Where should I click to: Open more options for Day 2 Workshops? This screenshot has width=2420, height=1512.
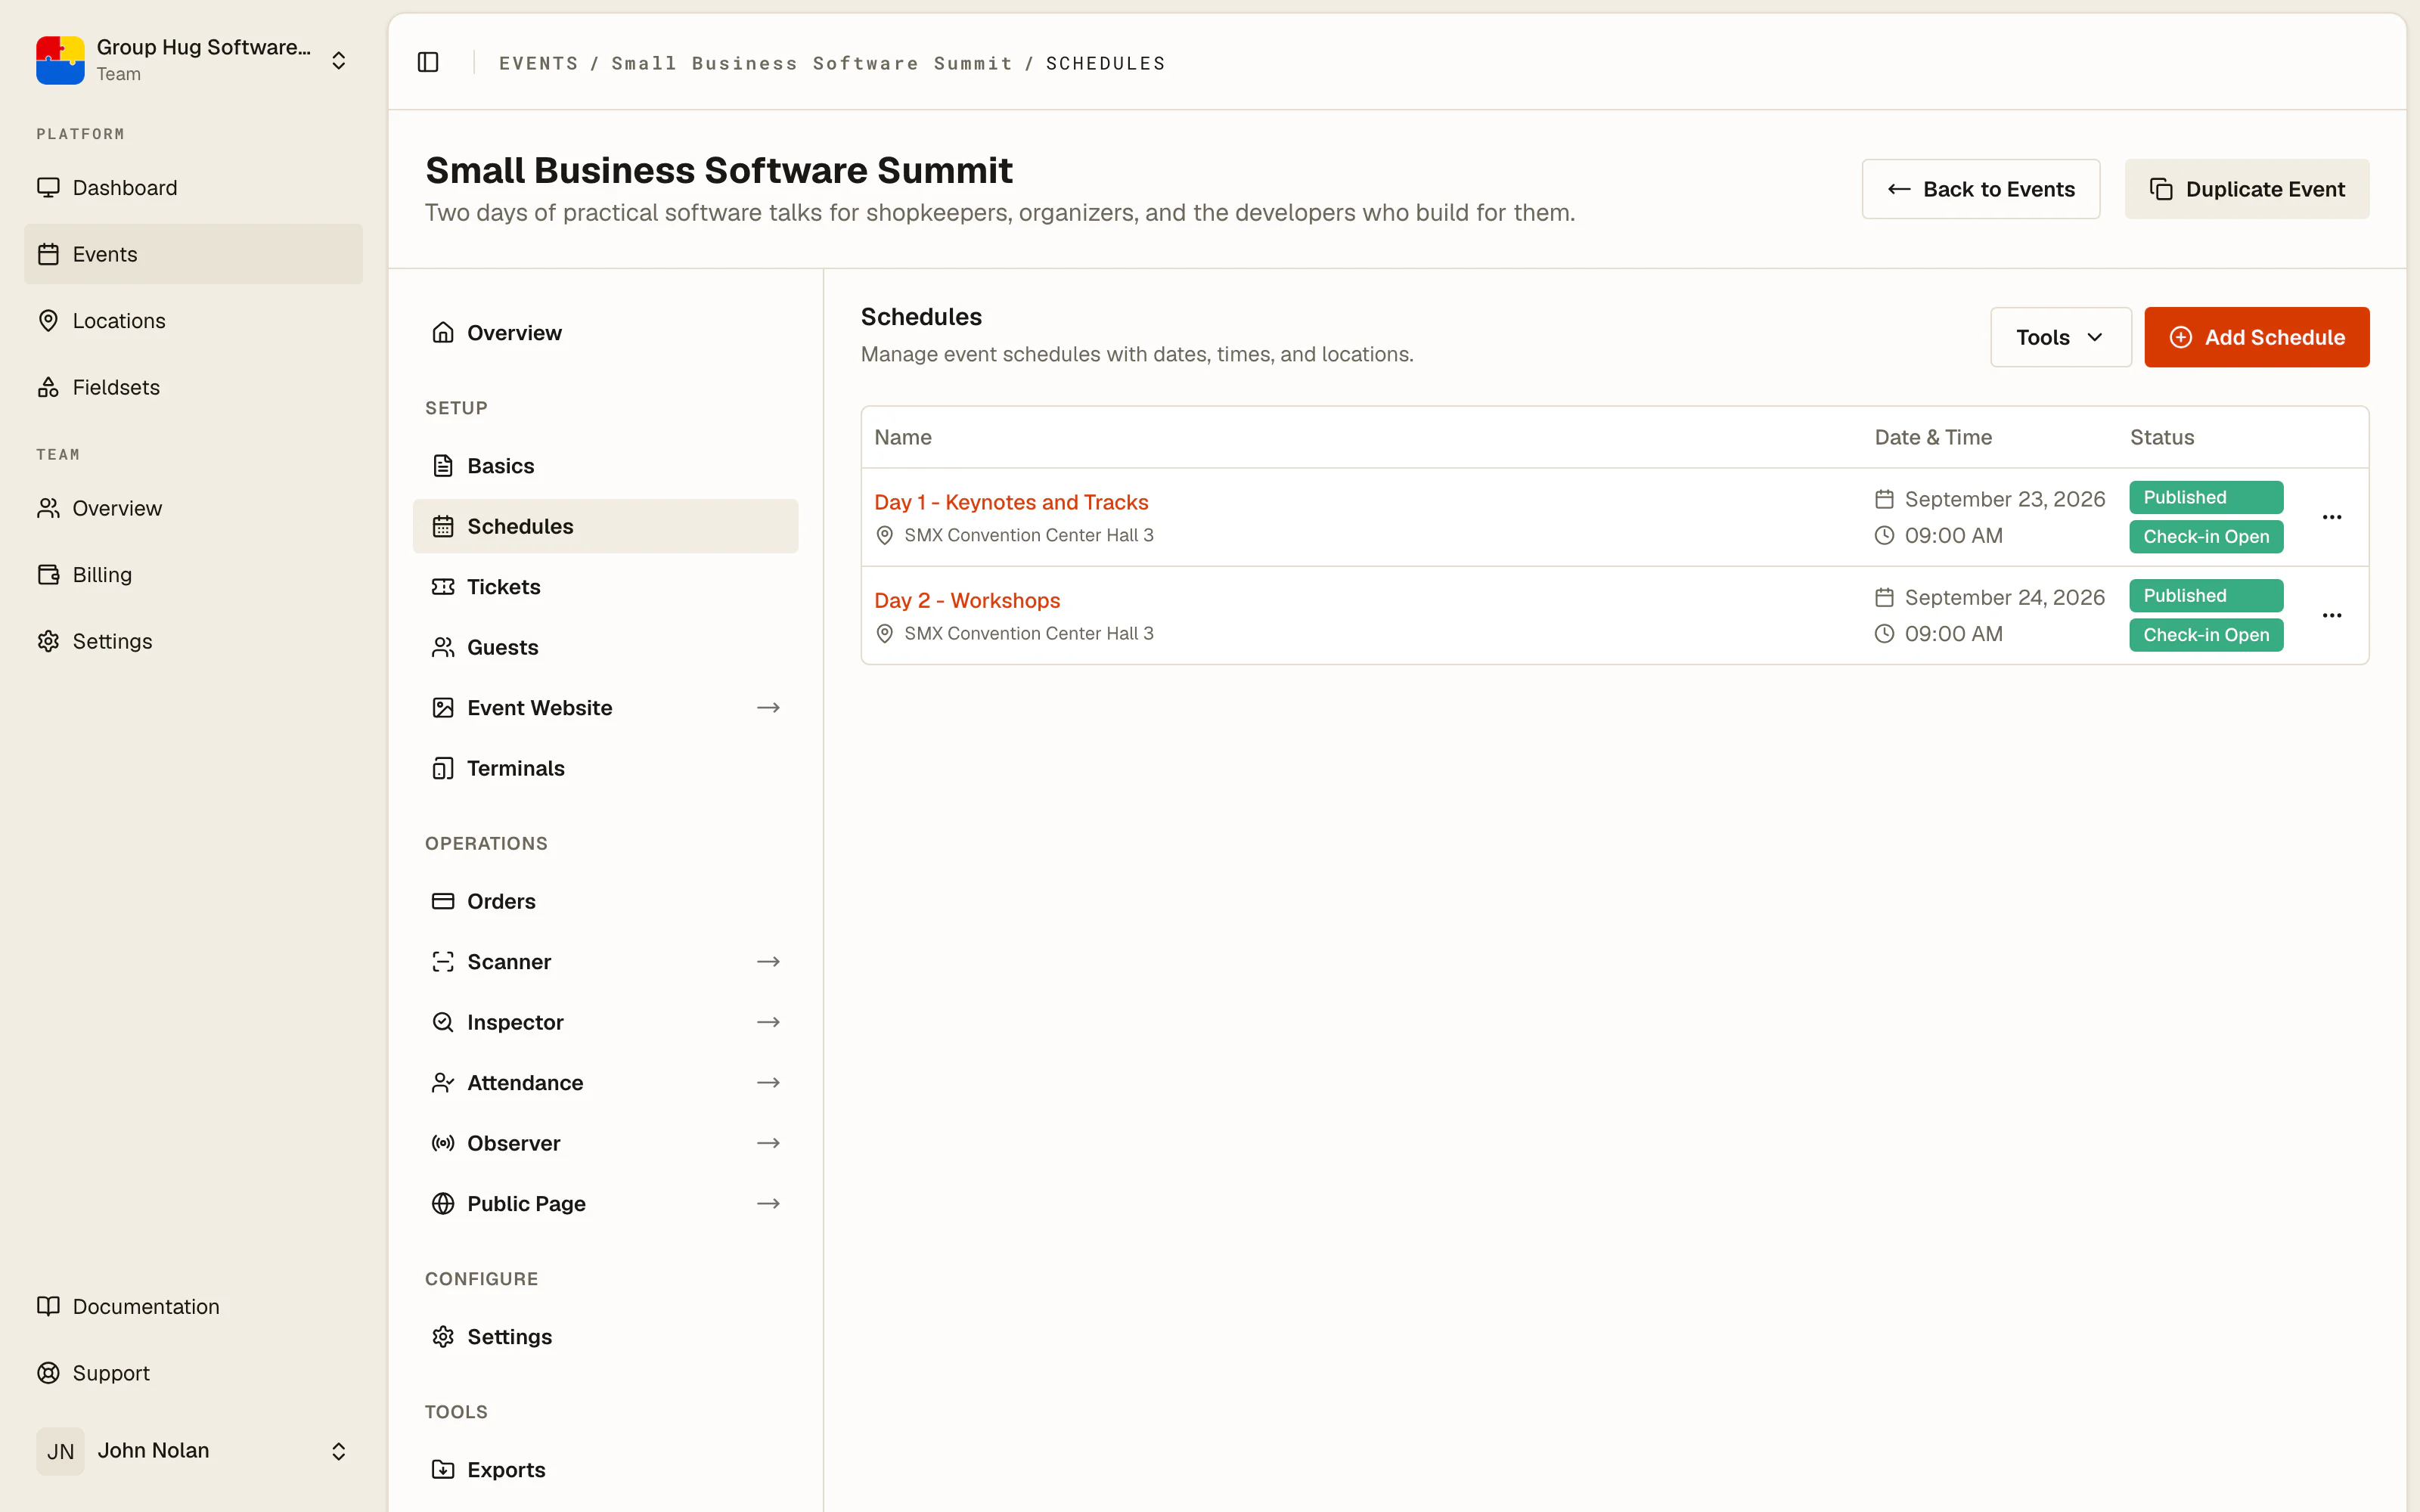click(2332, 615)
